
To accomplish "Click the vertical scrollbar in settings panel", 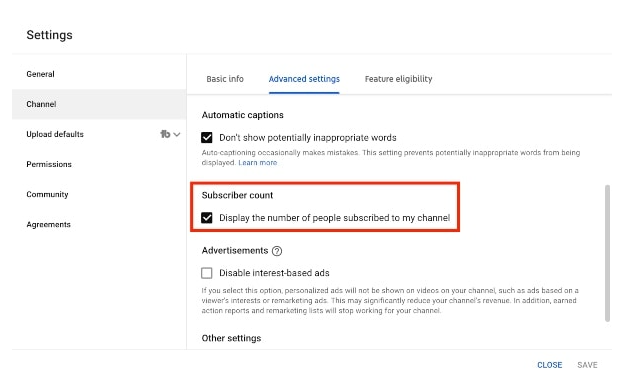I will pos(607,253).
